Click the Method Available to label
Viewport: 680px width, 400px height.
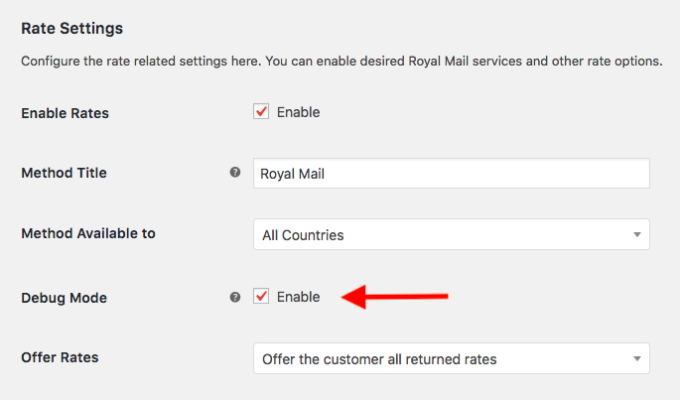pyautogui.click(x=88, y=233)
